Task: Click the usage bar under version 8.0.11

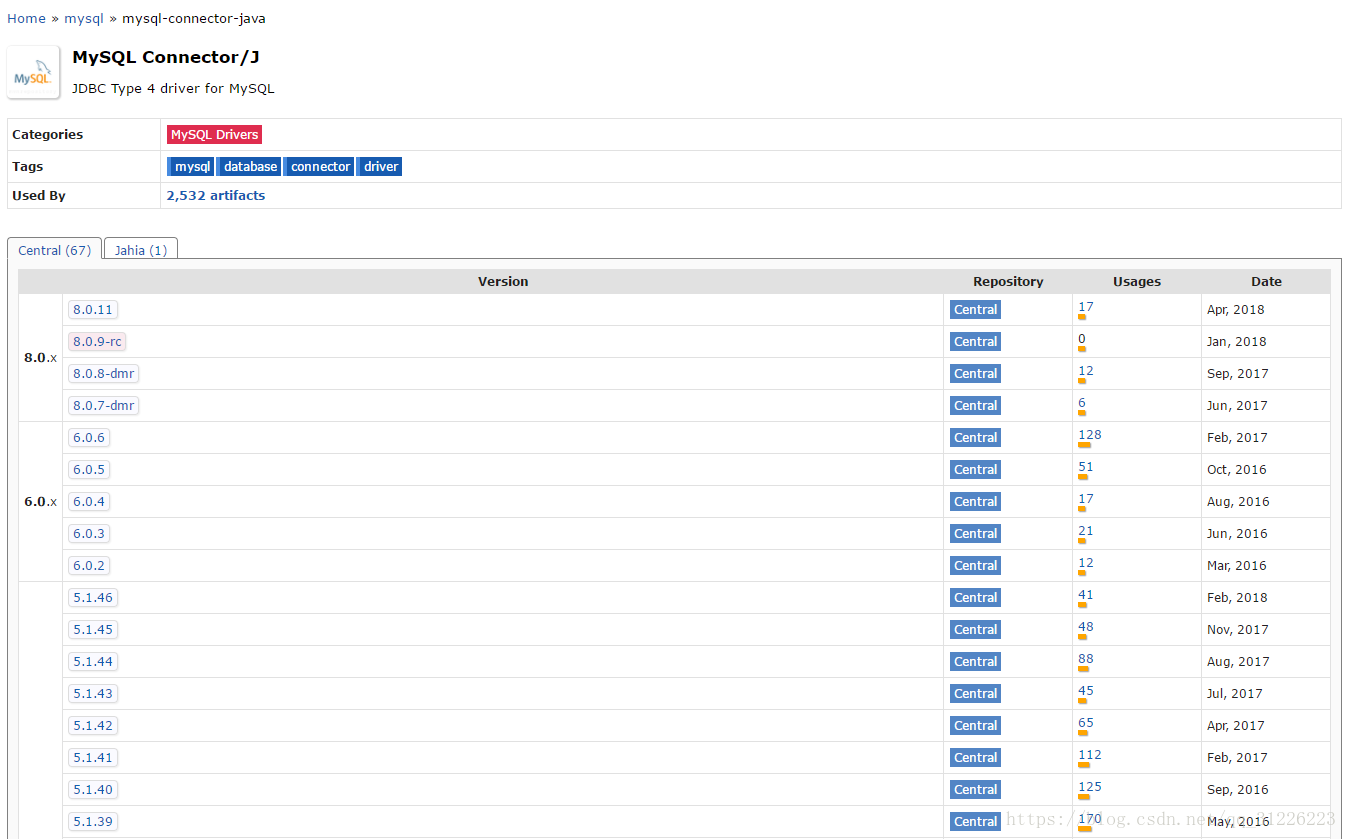Action: 1082,315
